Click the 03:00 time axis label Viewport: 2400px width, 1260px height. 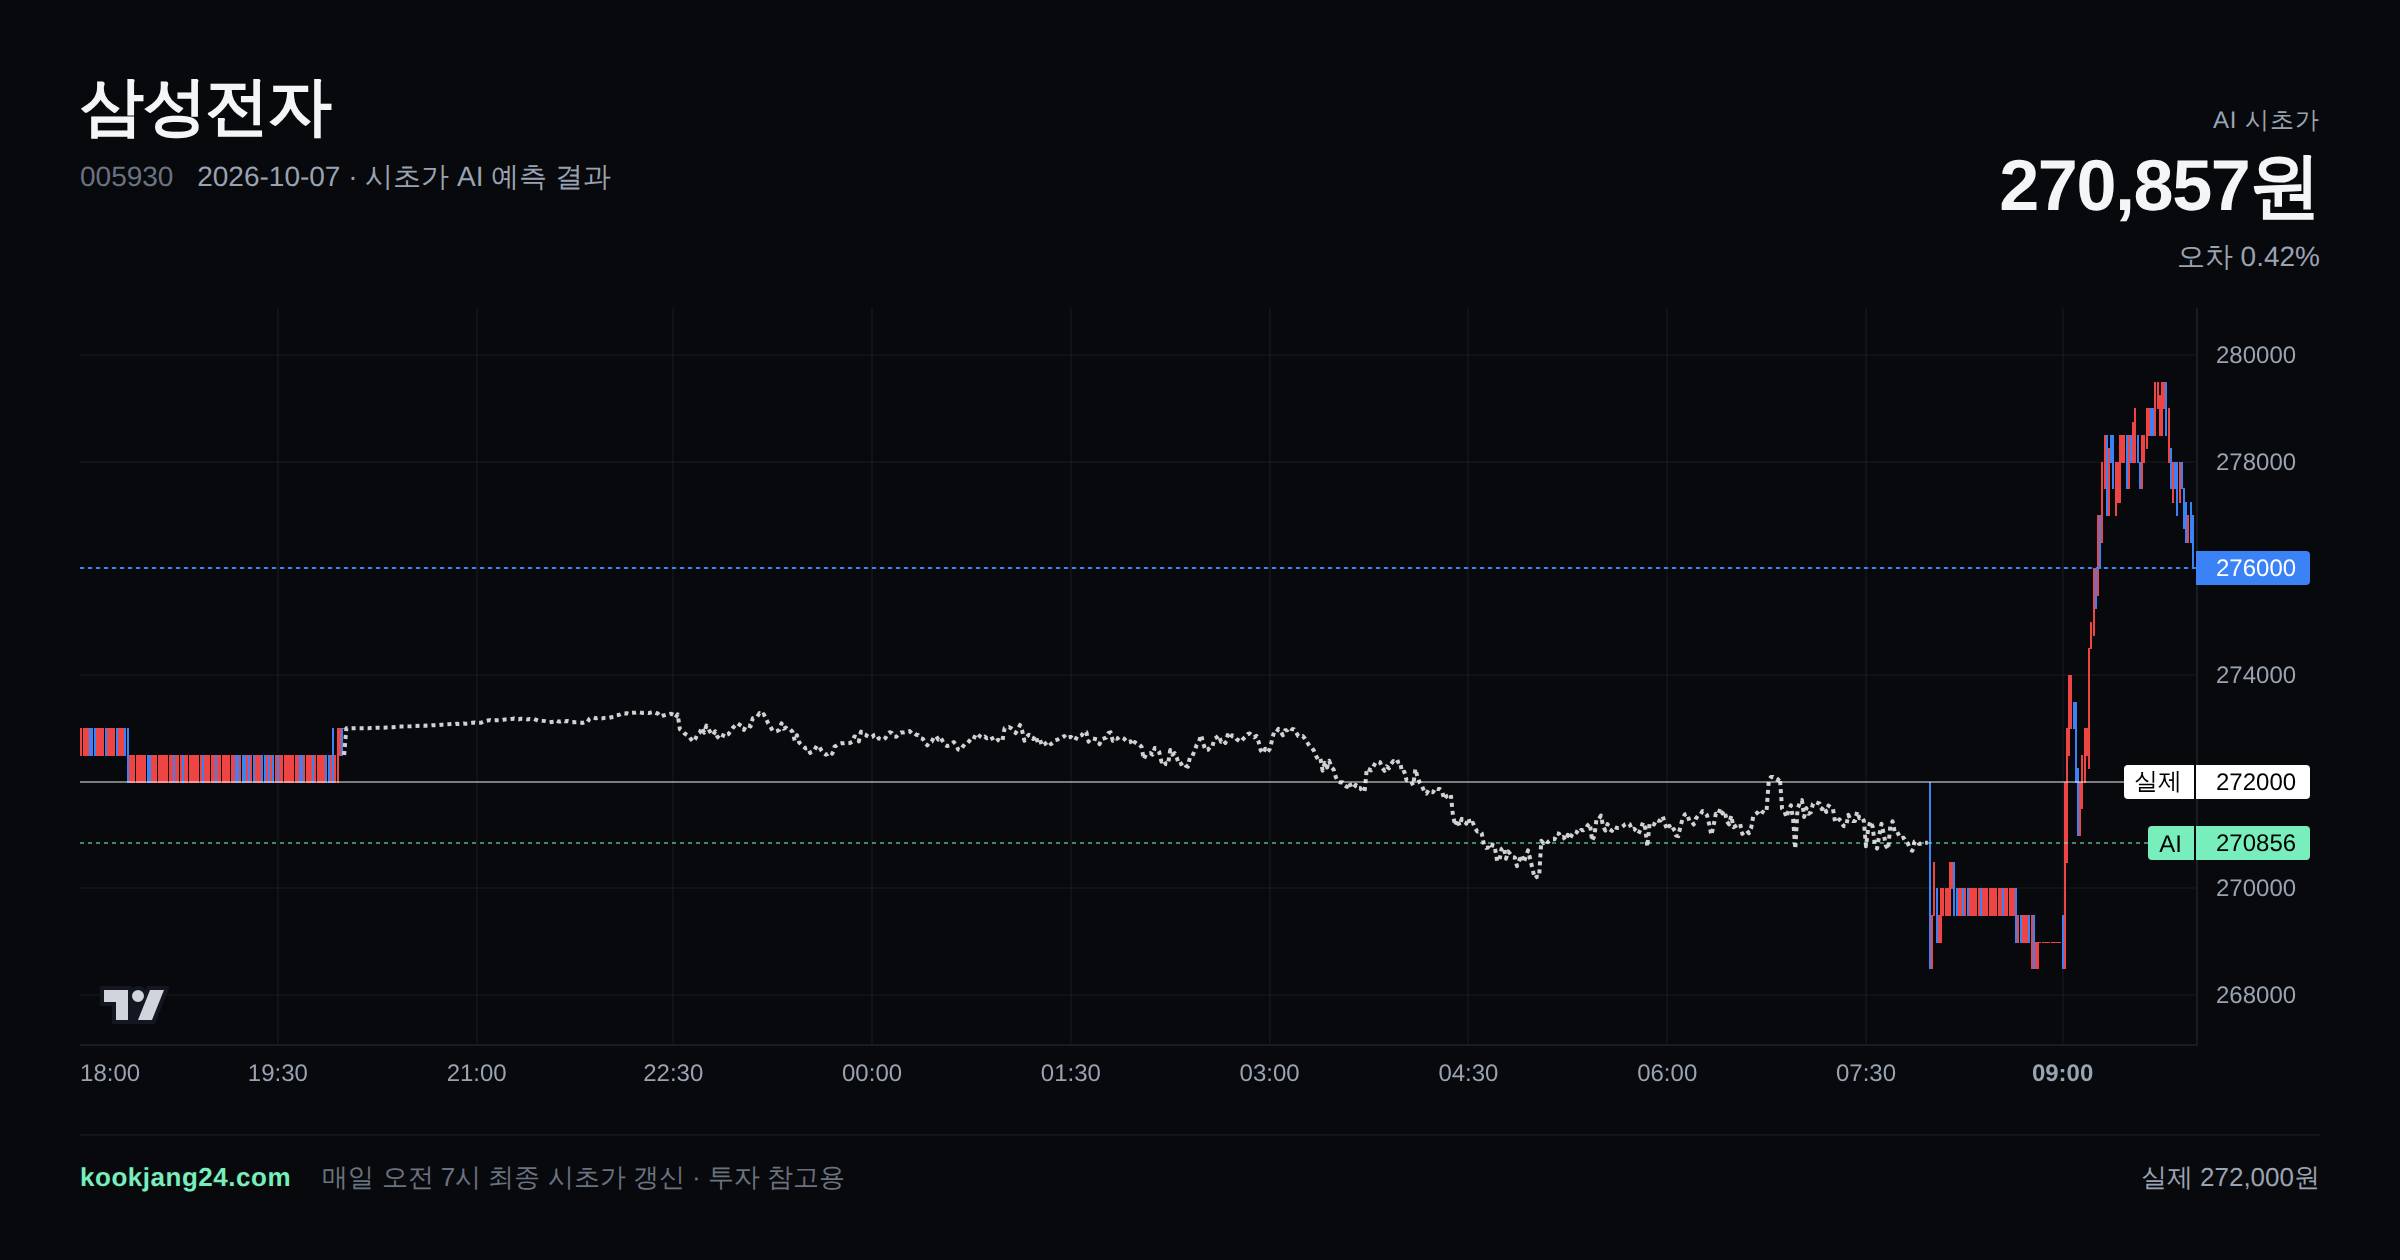click(1269, 1073)
